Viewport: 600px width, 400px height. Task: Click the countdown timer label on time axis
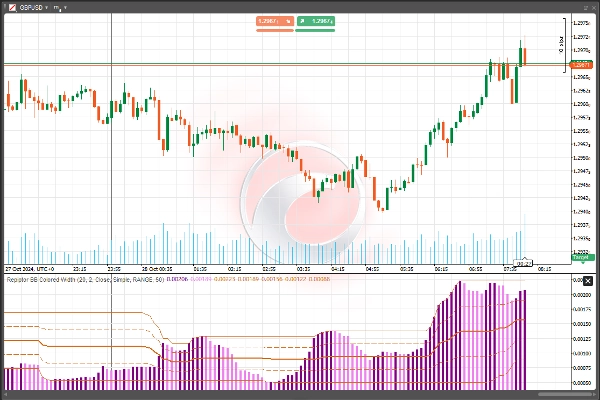pos(523,263)
